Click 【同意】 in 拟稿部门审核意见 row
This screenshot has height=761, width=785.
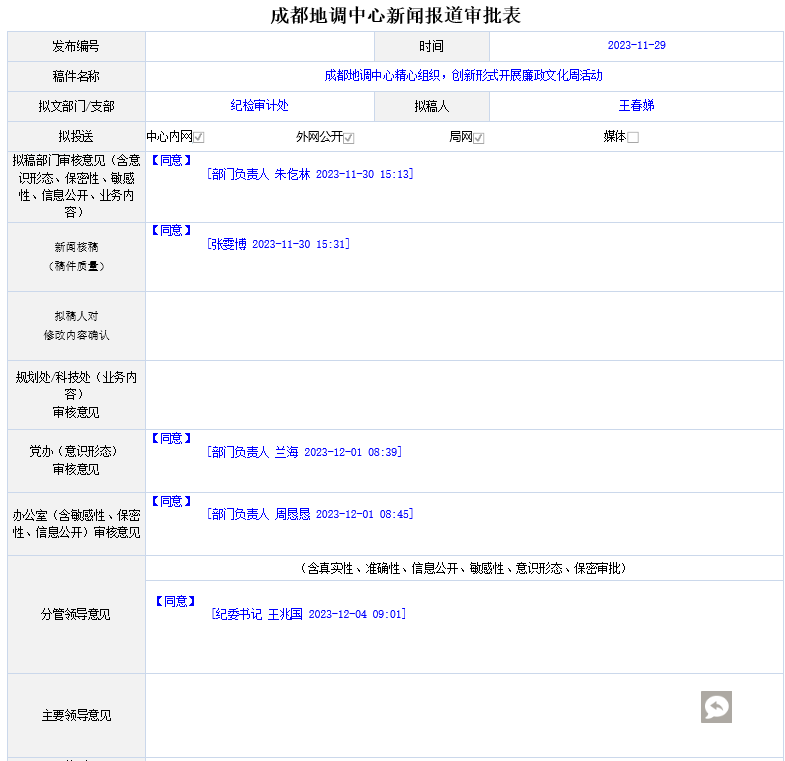[170, 160]
